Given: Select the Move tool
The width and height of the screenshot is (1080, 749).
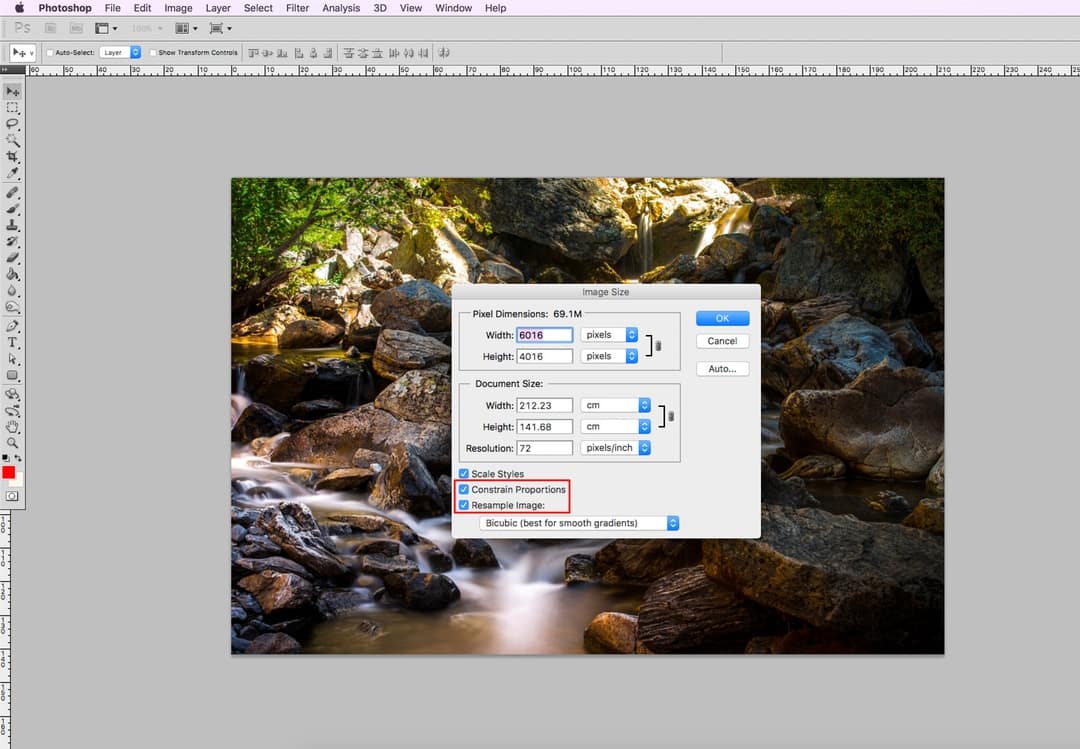Looking at the screenshot, I should (x=13, y=90).
